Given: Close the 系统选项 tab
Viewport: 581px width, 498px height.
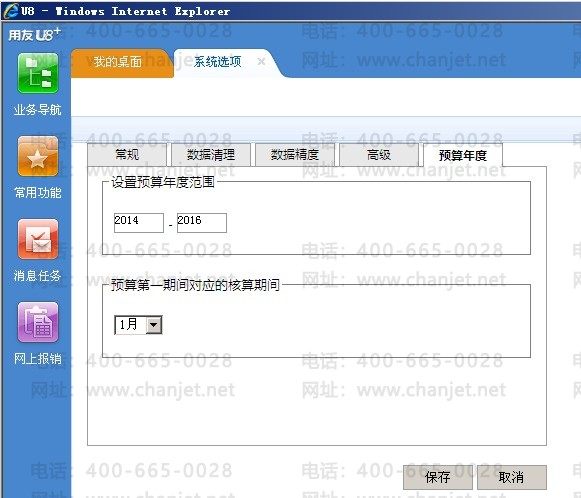Looking at the screenshot, I should pos(261,62).
